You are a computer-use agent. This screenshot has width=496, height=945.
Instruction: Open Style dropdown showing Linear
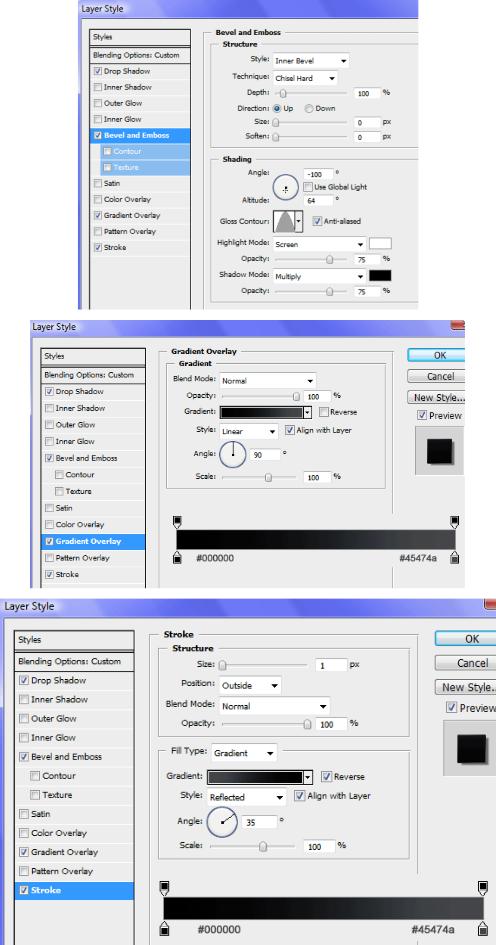(249, 431)
